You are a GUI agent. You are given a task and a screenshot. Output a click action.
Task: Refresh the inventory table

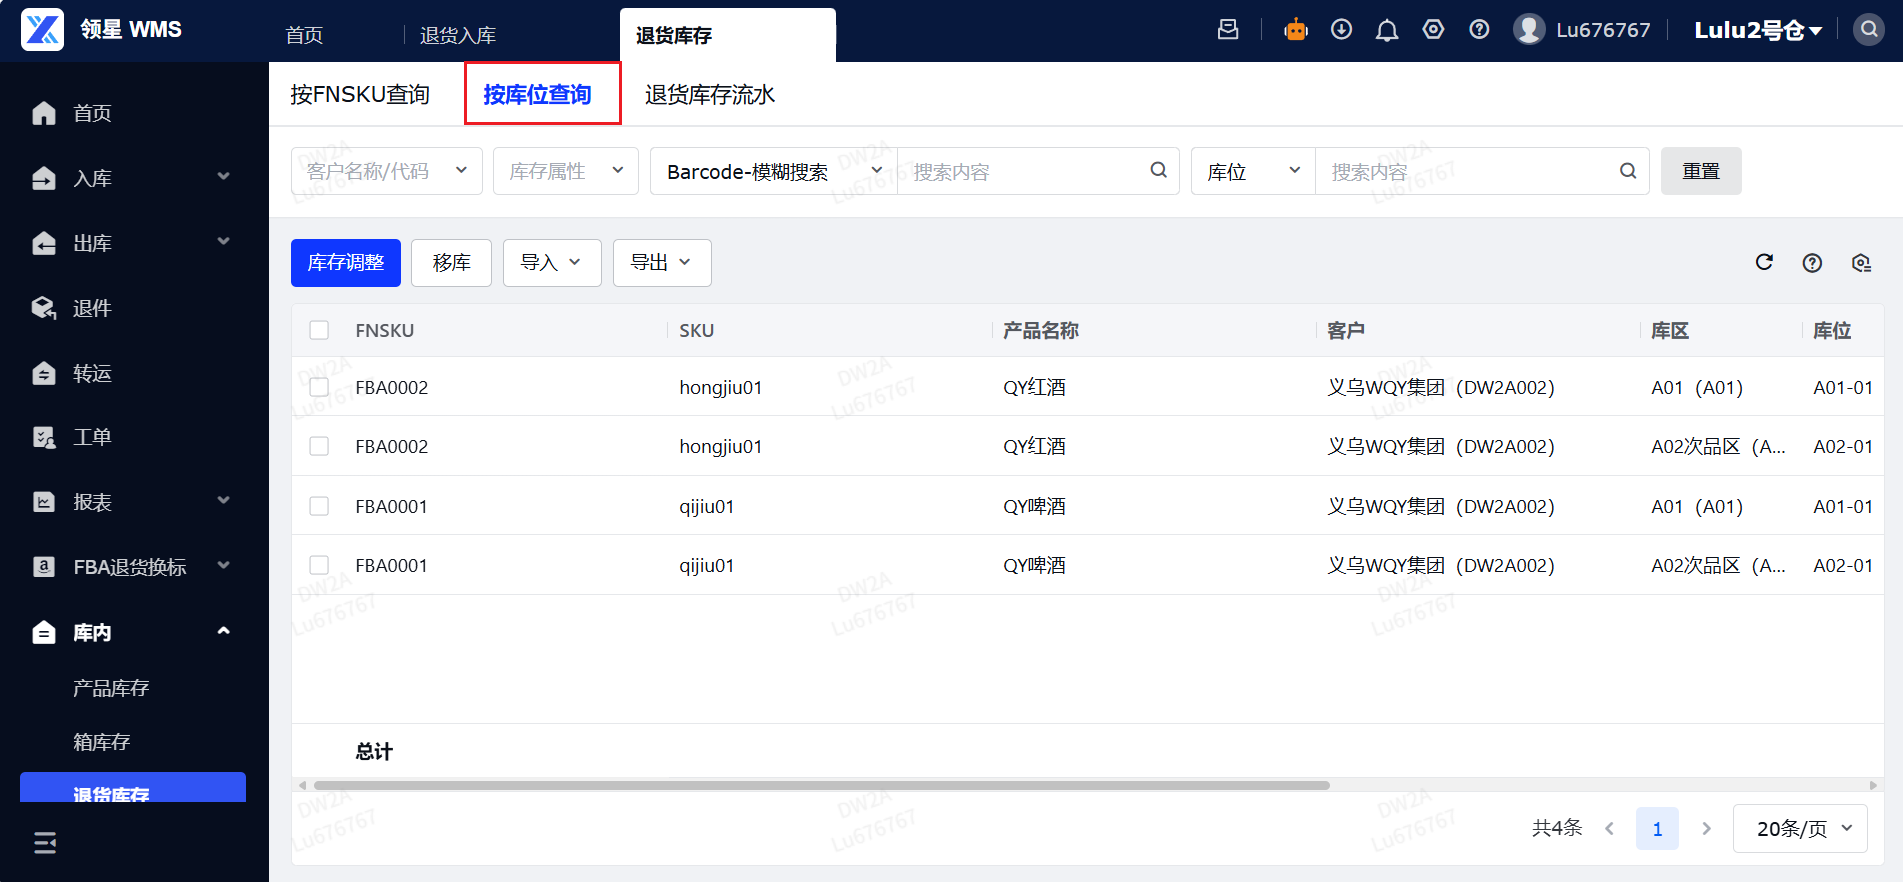[1764, 262]
